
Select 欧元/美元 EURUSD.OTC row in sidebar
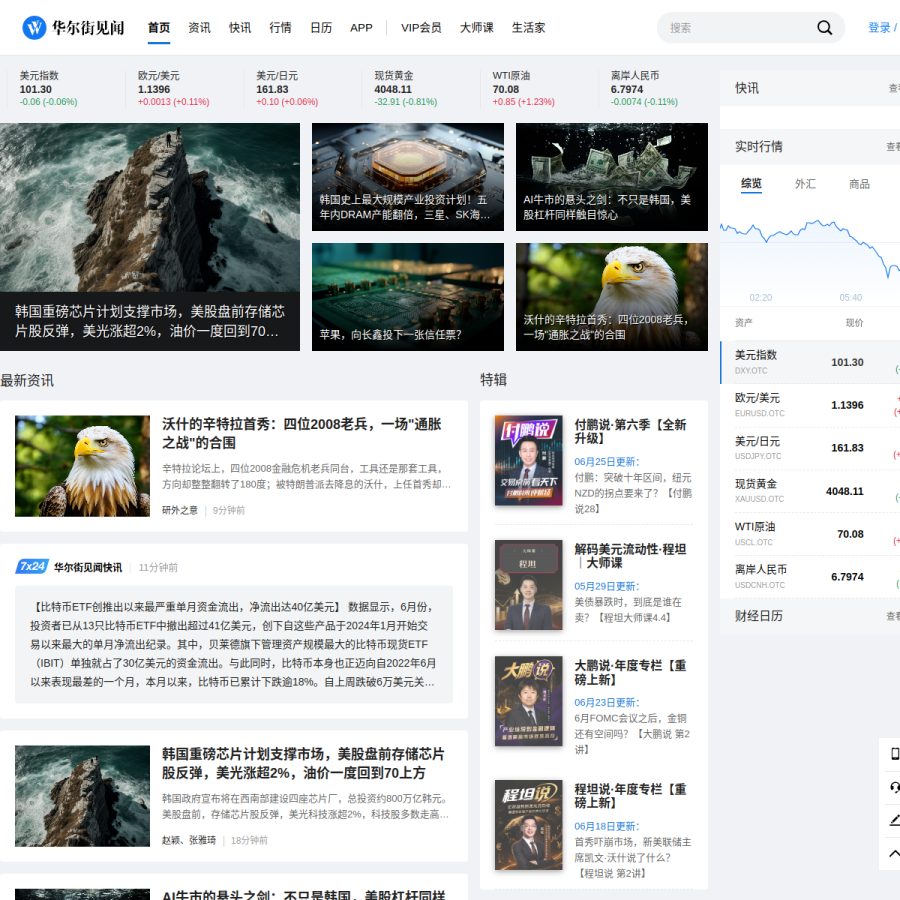pos(810,405)
